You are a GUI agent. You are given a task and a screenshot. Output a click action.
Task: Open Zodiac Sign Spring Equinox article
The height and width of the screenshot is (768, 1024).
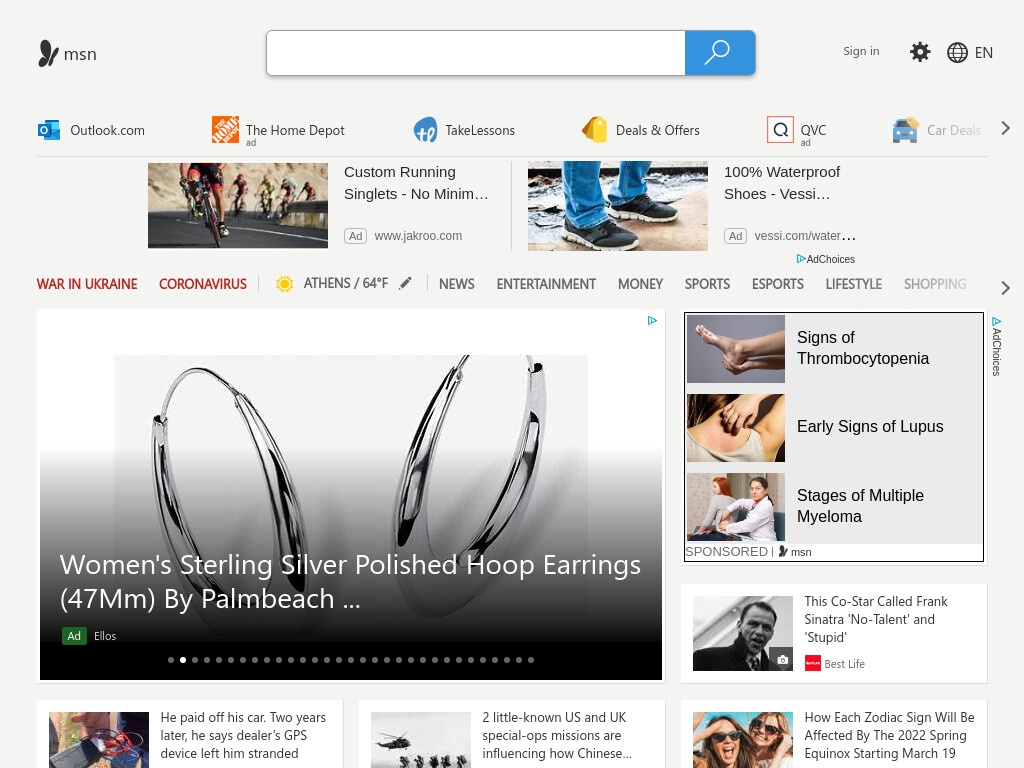point(889,735)
